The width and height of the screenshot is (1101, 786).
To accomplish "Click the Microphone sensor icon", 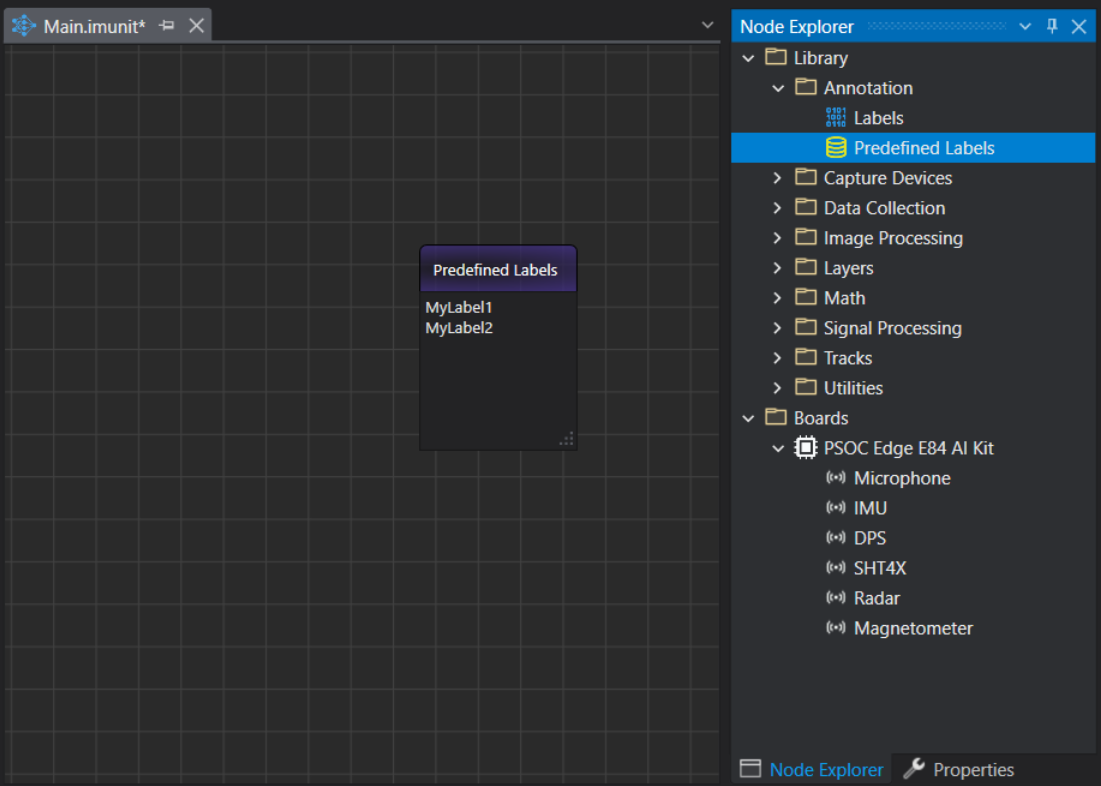I will (x=836, y=478).
